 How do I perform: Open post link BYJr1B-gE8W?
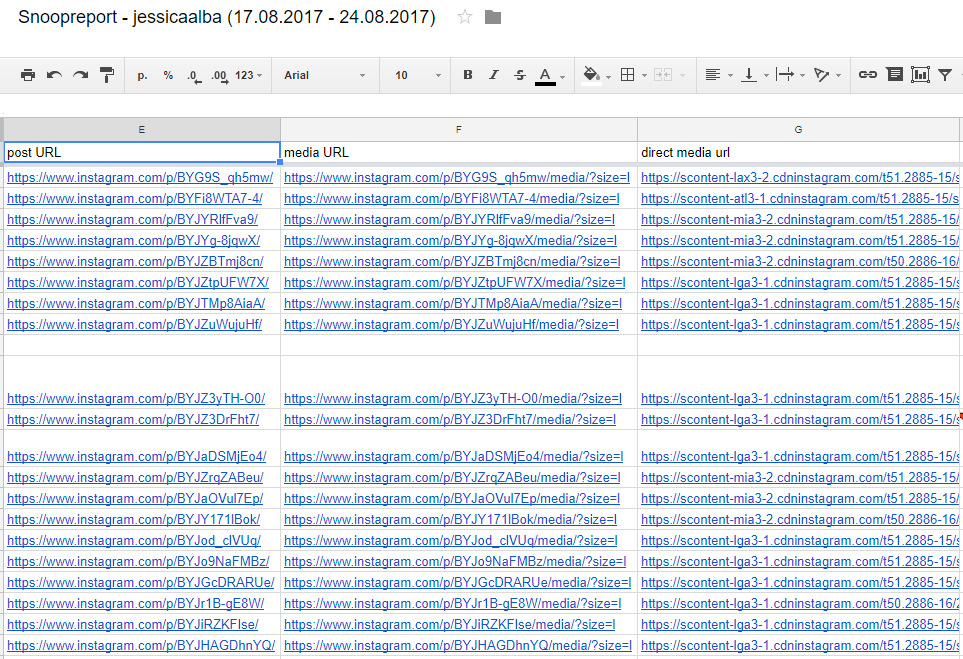[x=136, y=604]
